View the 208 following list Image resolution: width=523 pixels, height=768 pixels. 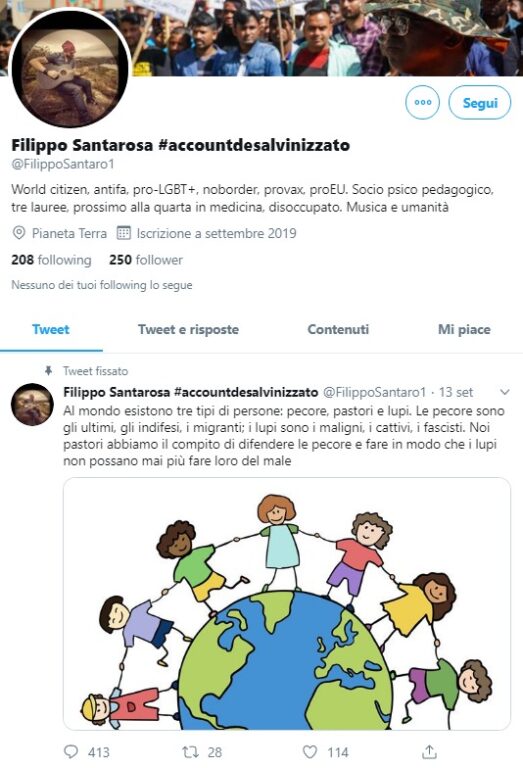(x=51, y=260)
